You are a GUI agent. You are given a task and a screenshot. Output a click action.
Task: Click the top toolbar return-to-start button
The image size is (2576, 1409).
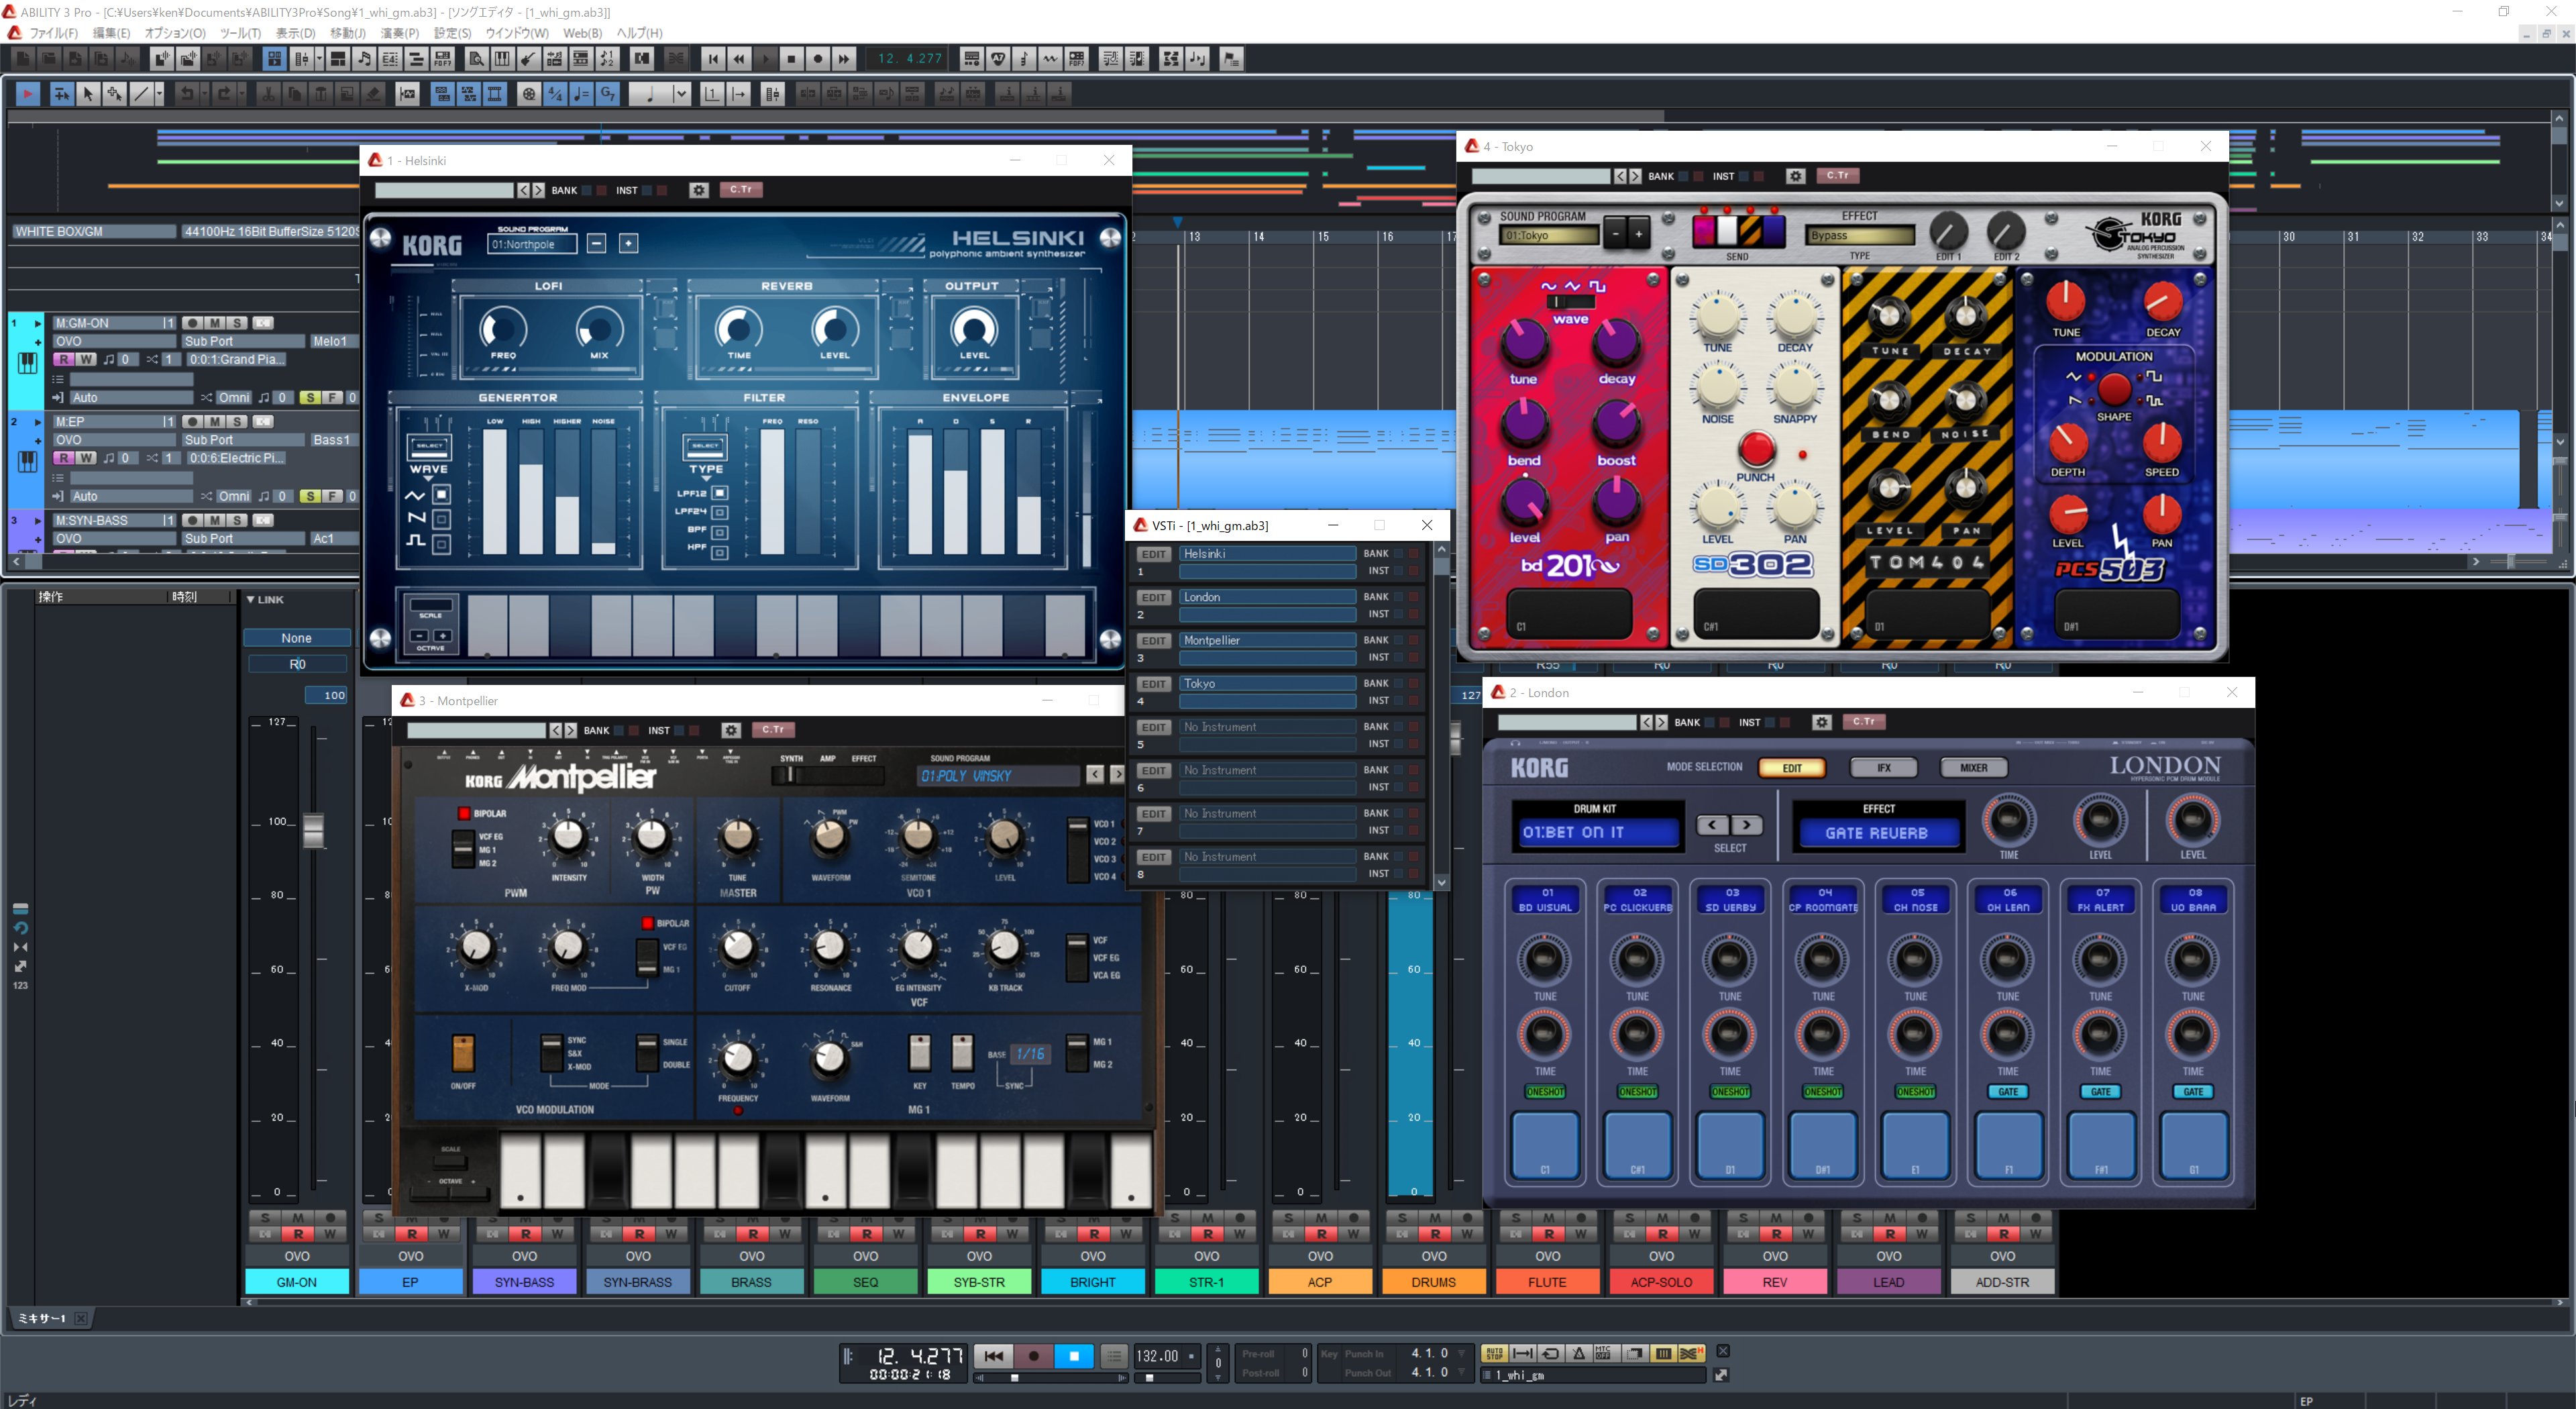pos(713,59)
